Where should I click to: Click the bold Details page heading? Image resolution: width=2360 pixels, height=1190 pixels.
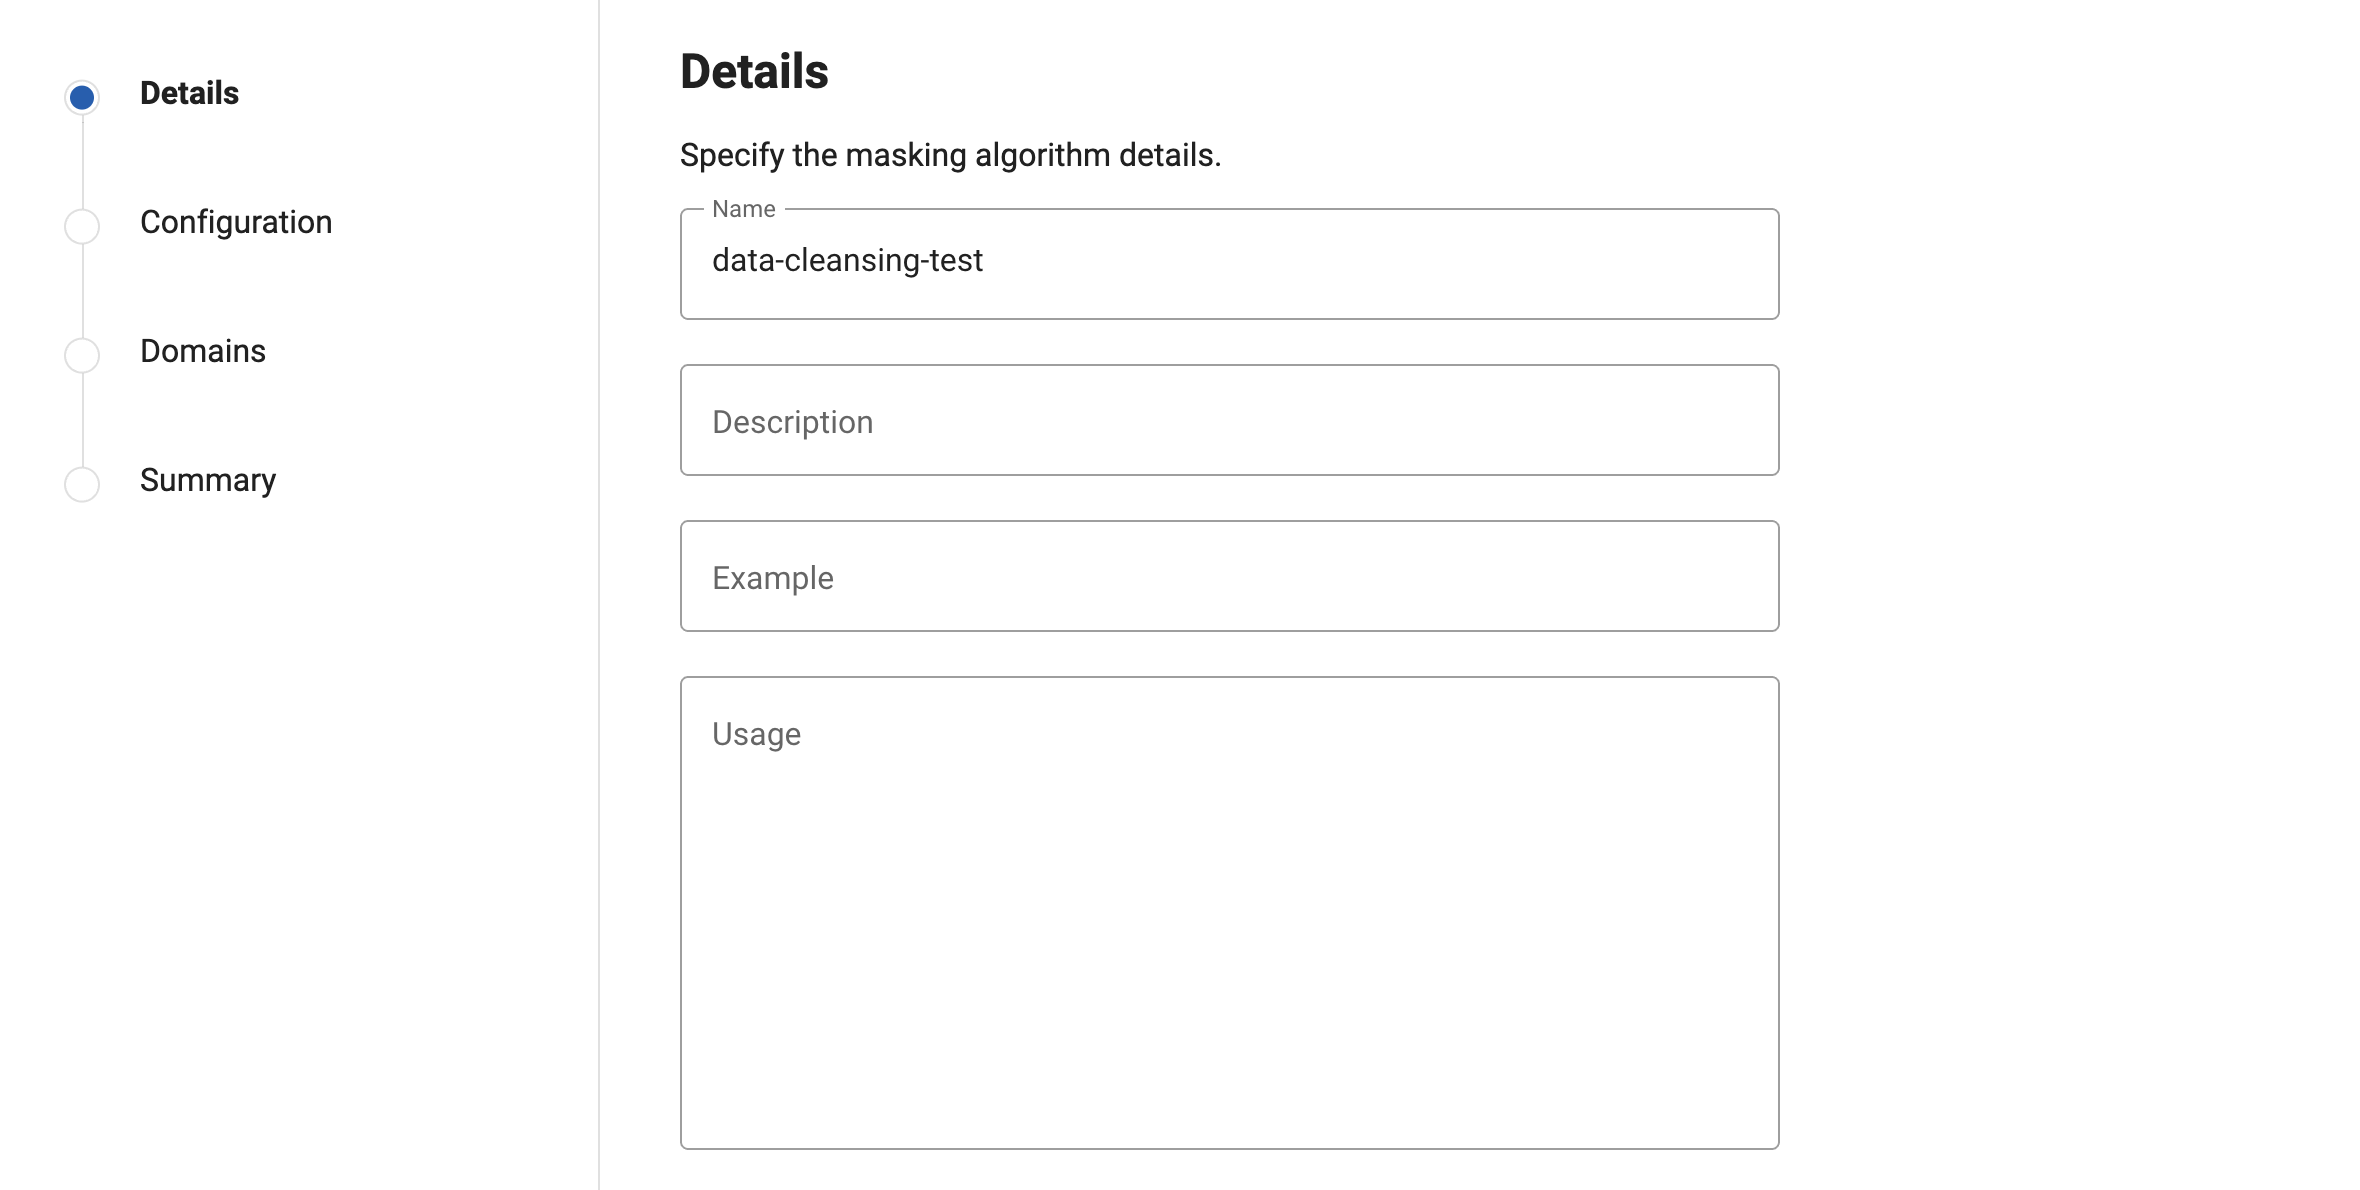coord(754,72)
